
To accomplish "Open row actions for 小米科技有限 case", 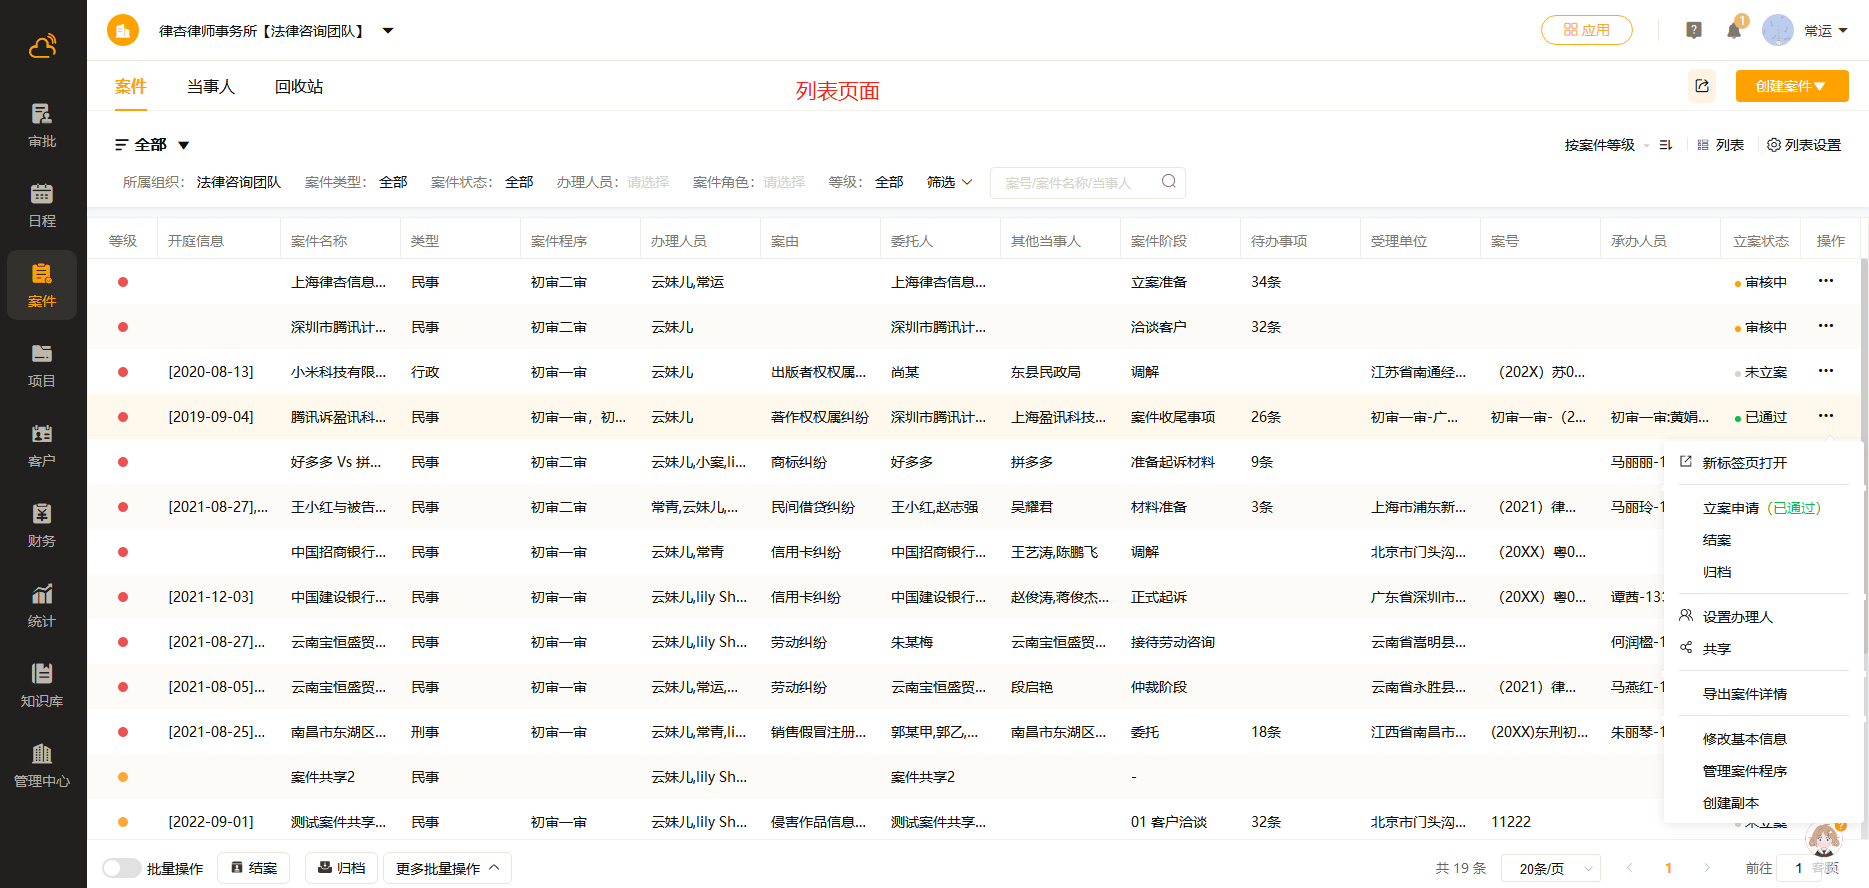I will [1826, 371].
